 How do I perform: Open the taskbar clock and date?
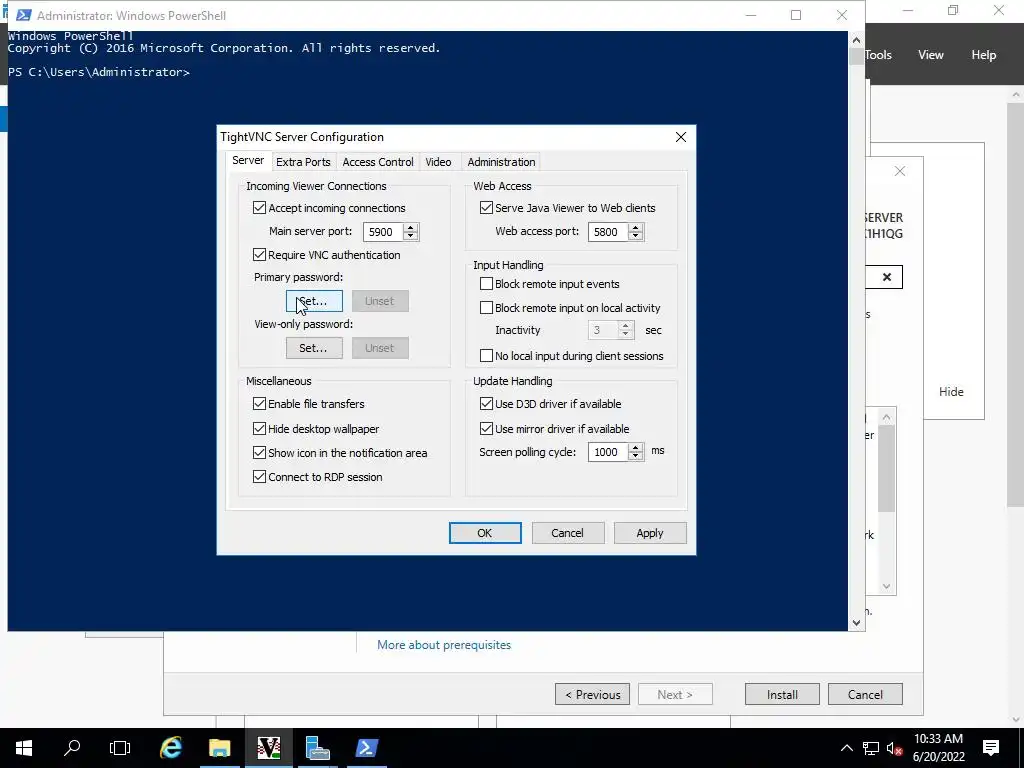(x=938, y=748)
